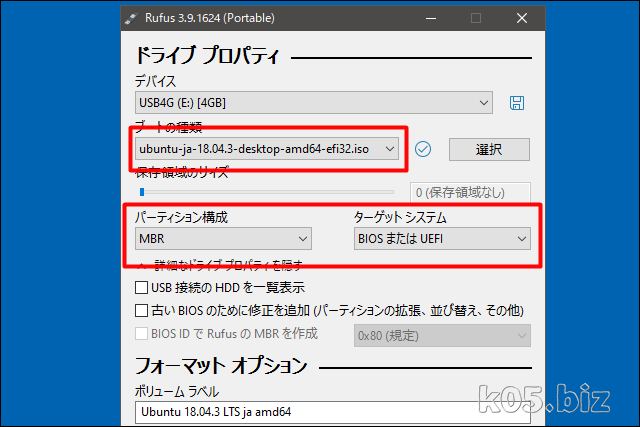Screen dimensions: 640x427
Task: Open the デバイス dropdown showing USB4G (E:)
Action: pos(313,102)
